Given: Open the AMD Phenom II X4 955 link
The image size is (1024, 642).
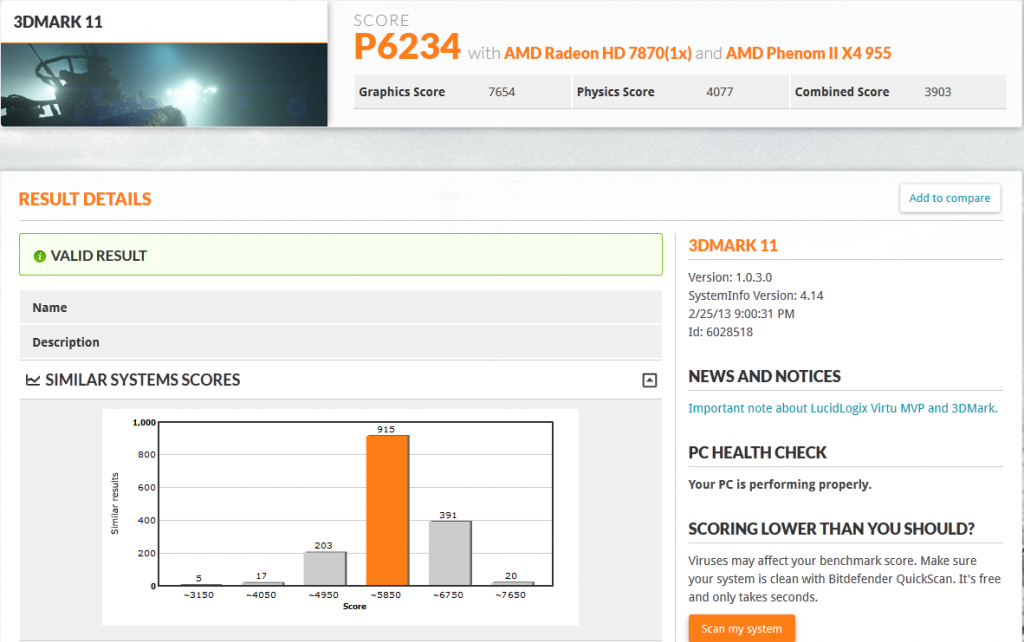Looking at the screenshot, I should pos(808,53).
